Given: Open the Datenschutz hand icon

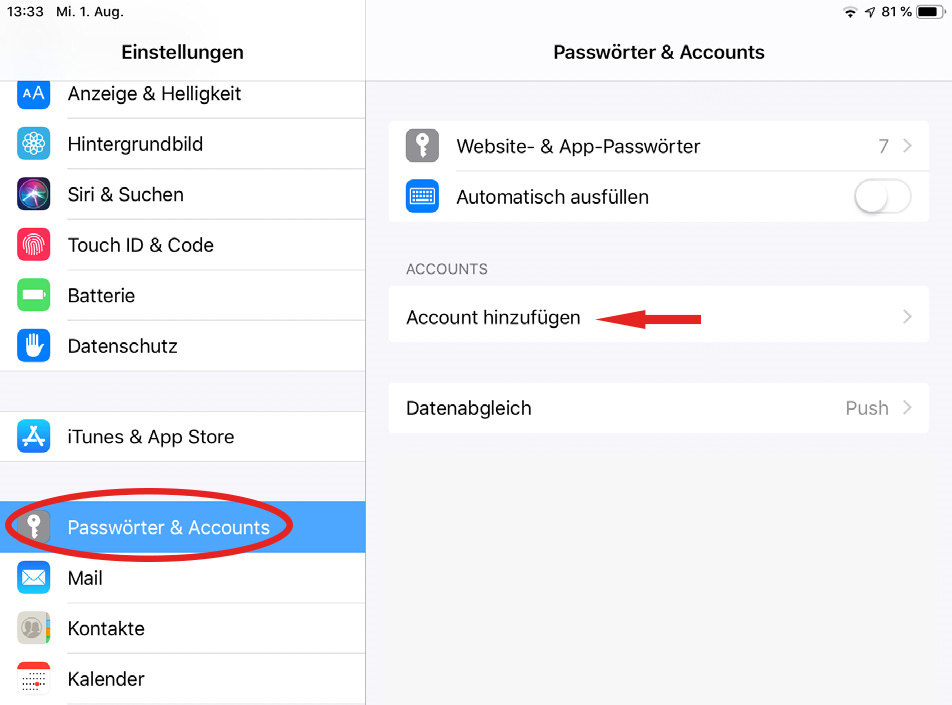Looking at the screenshot, I should pyautogui.click(x=34, y=346).
